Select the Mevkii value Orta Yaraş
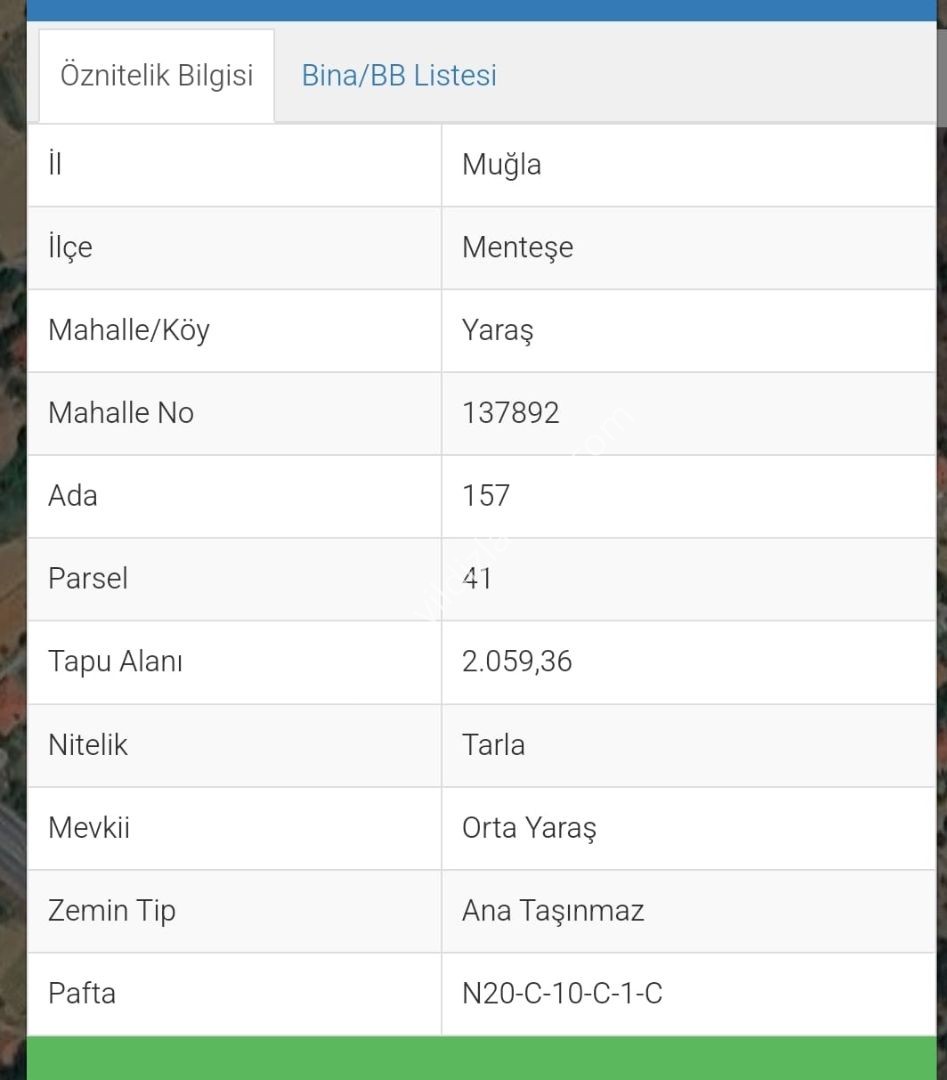 point(529,829)
